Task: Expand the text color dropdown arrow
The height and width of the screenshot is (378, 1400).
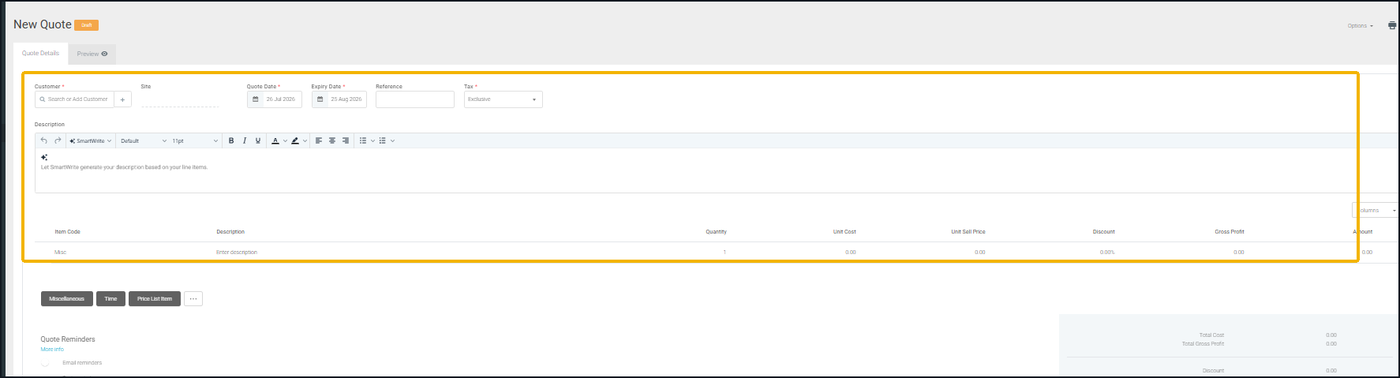Action: pos(286,141)
